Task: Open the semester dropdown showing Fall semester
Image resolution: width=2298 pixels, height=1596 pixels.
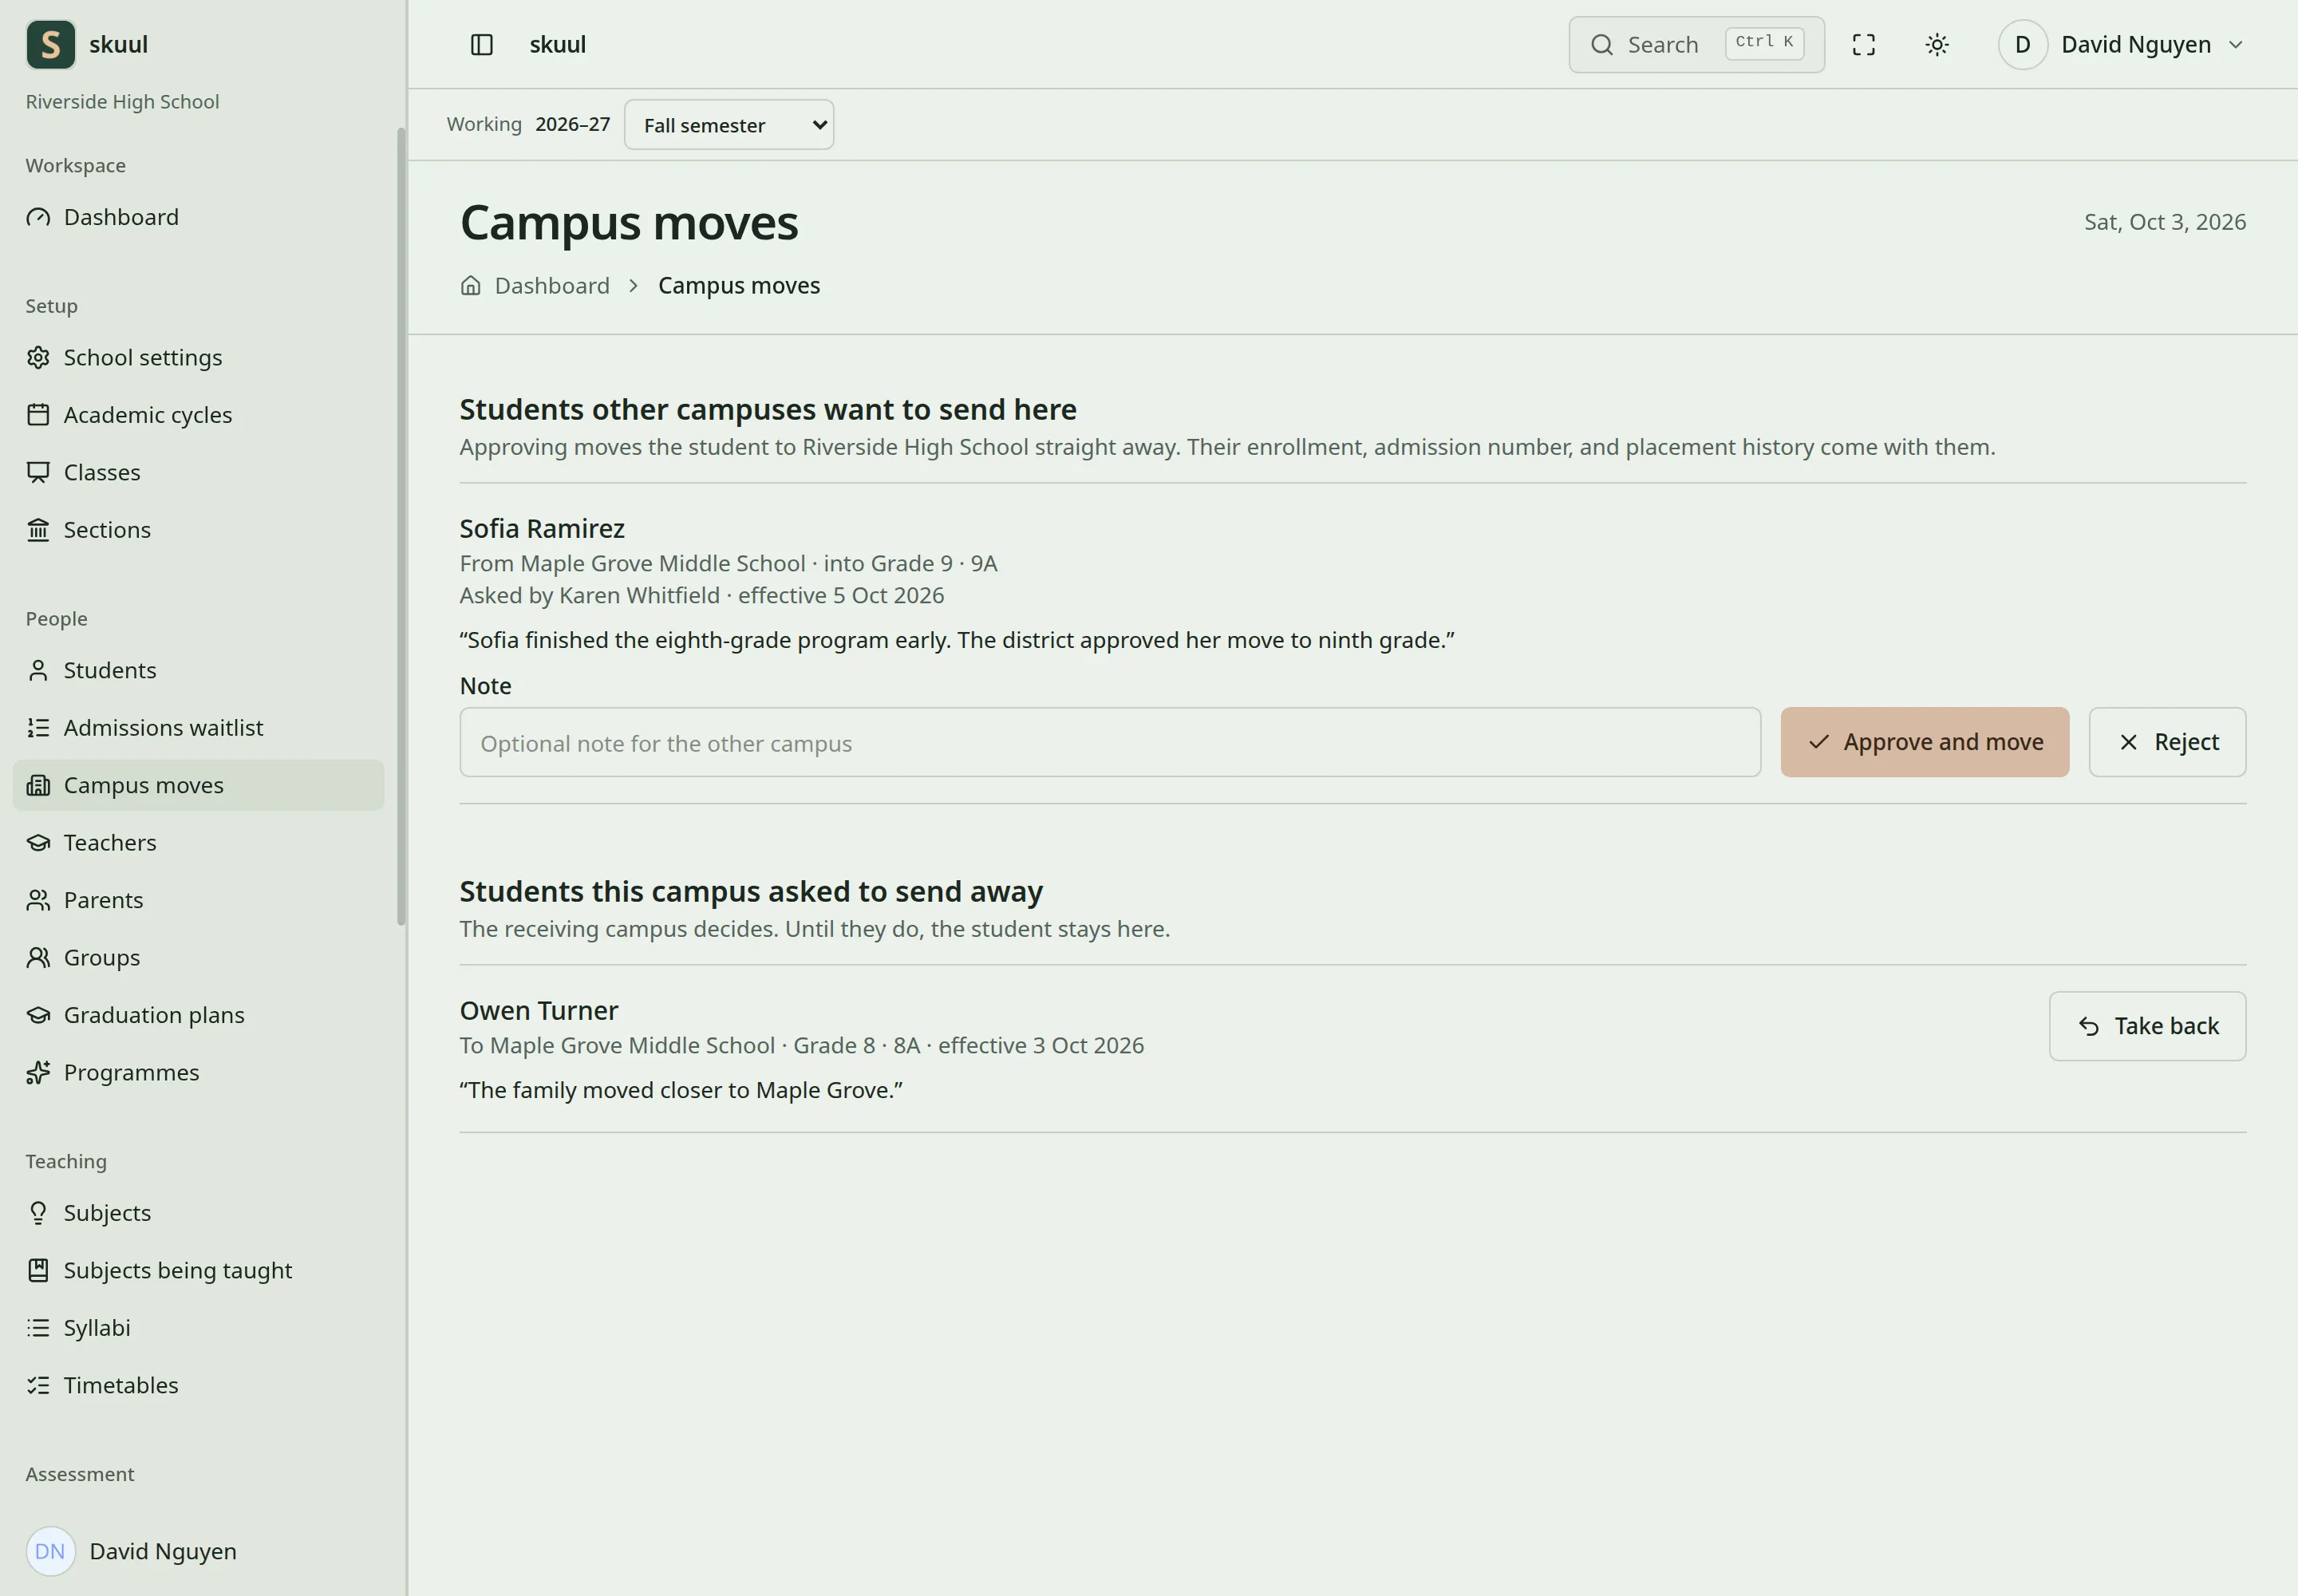Action: click(x=729, y=125)
